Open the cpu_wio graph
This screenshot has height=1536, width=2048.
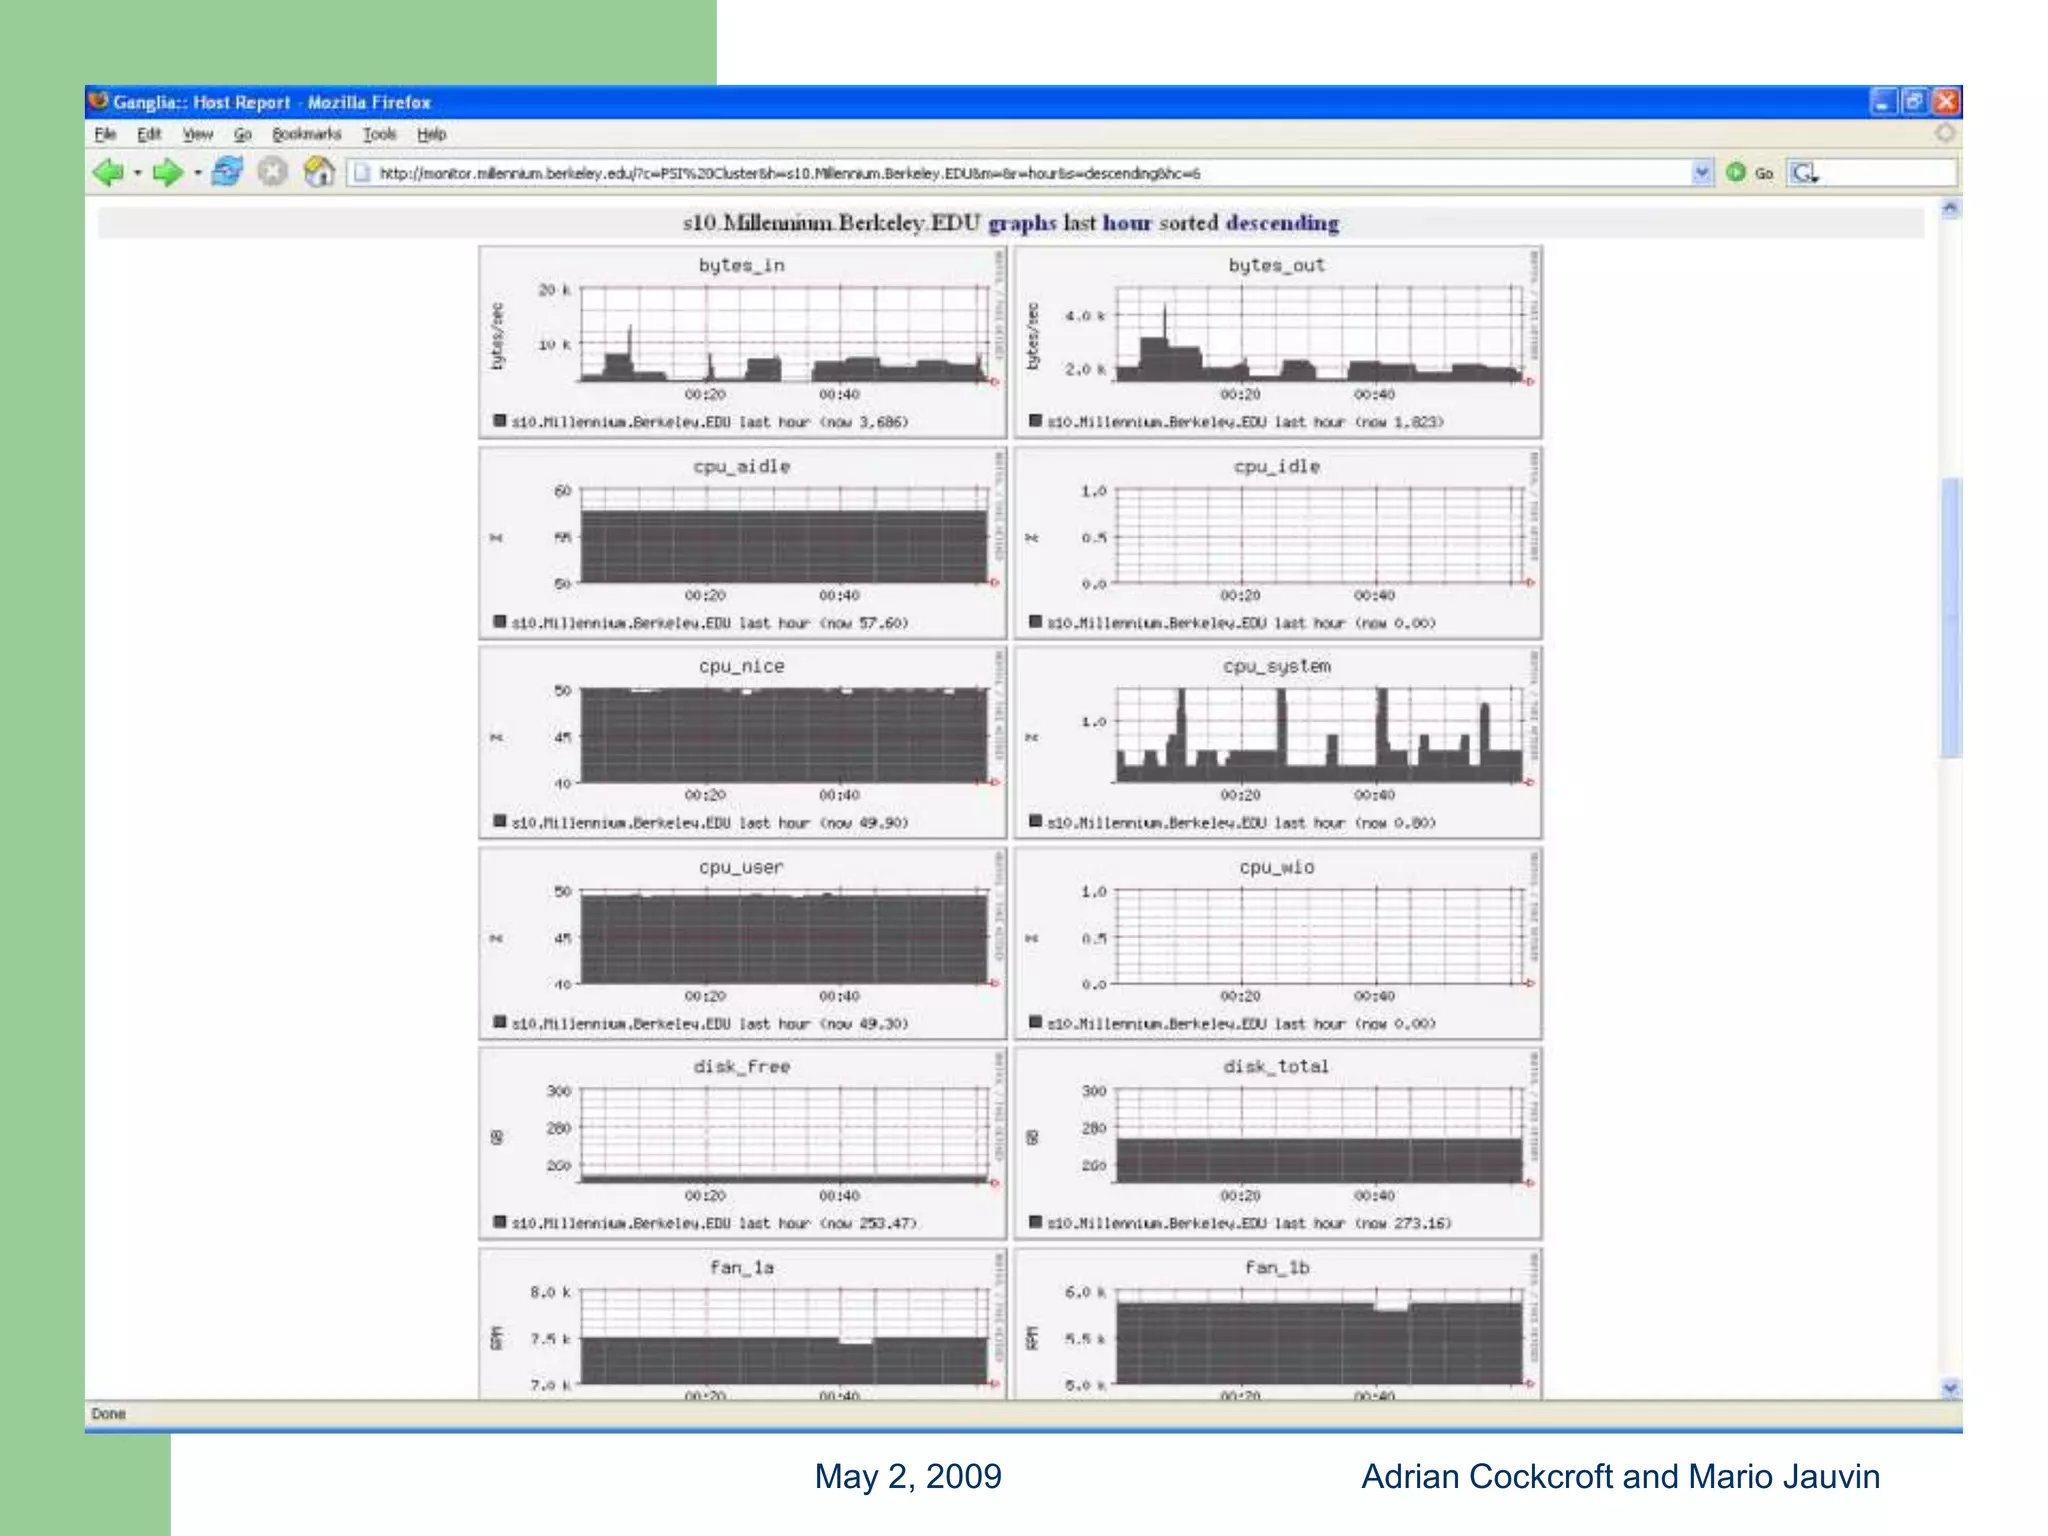(x=1278, y=944)
